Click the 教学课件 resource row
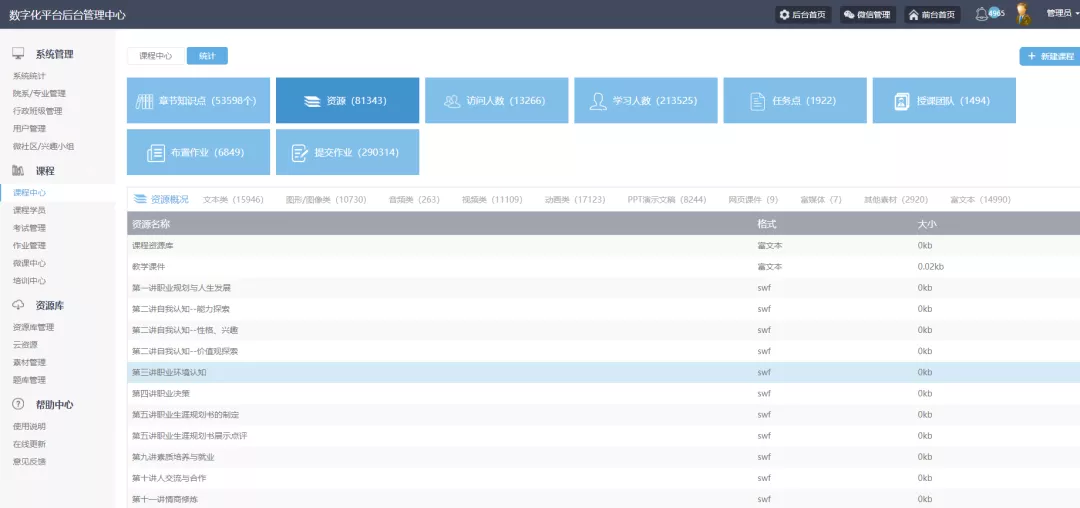 click(x=603, y=266)
